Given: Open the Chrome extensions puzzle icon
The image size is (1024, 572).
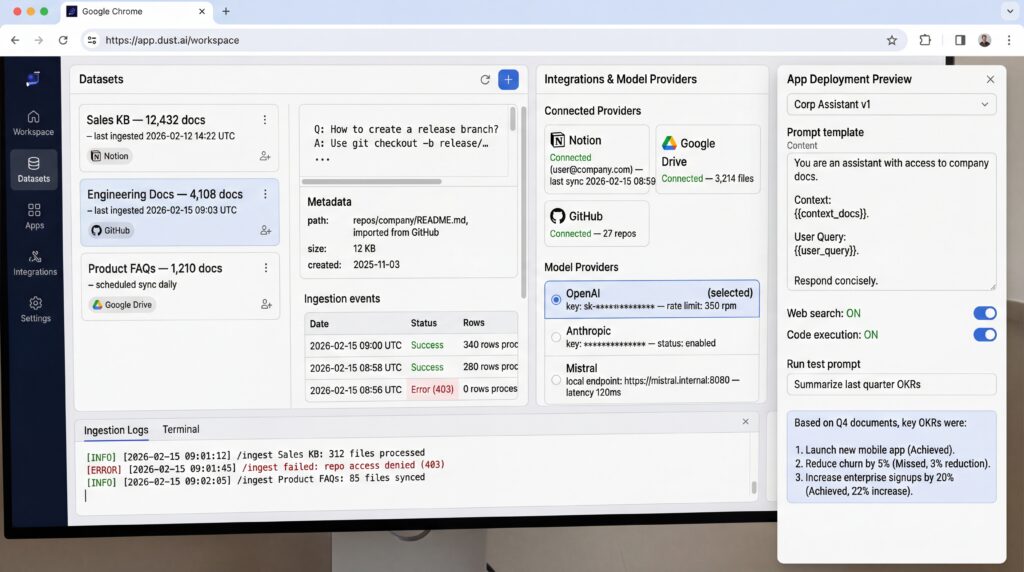Looking at the screenshot, I should tap(925, 40).
